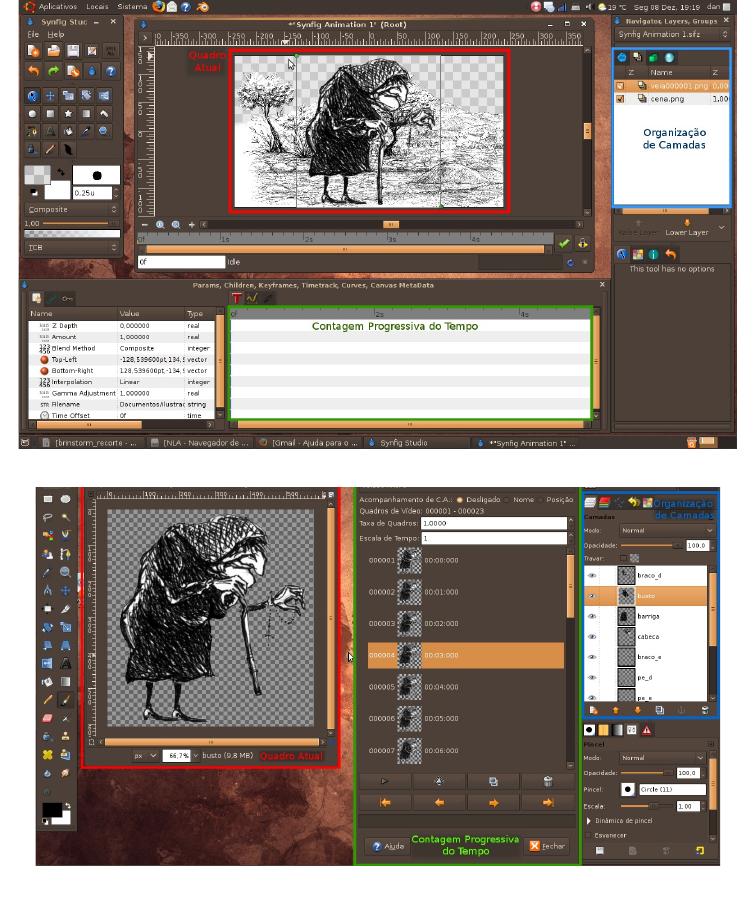Launch Blender from the top panel
756x919 pixels.
point(203,6)
